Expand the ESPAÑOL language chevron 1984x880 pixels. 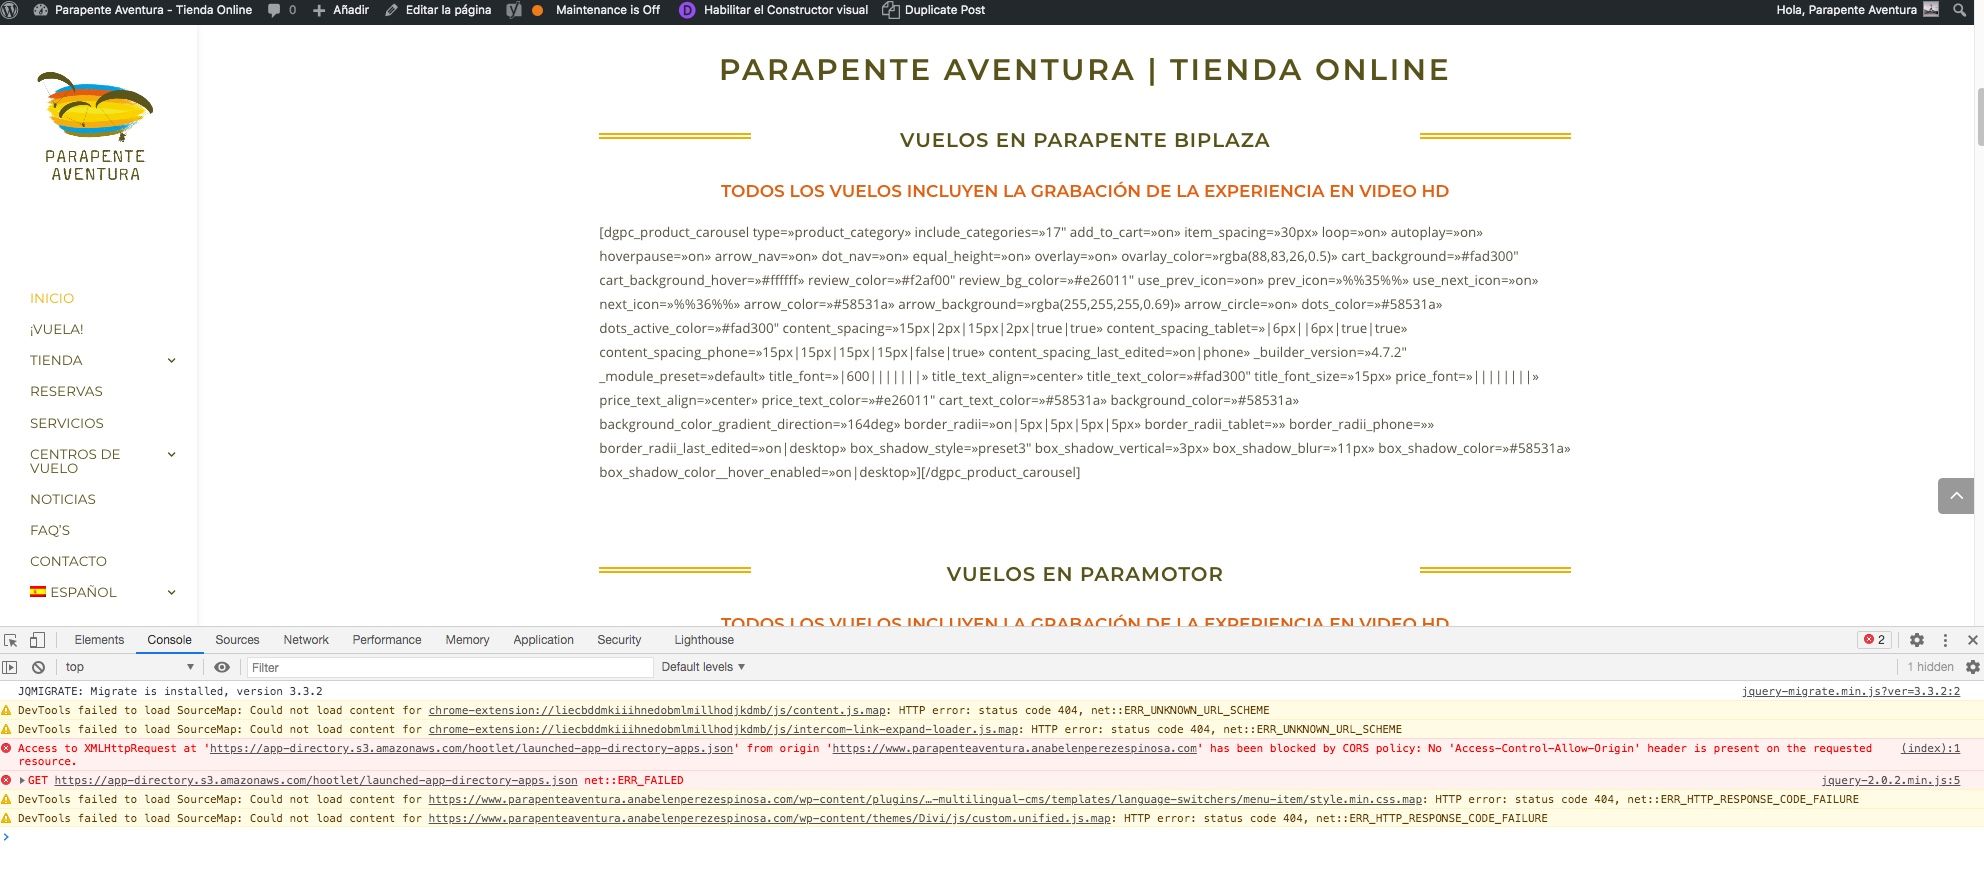172,592
